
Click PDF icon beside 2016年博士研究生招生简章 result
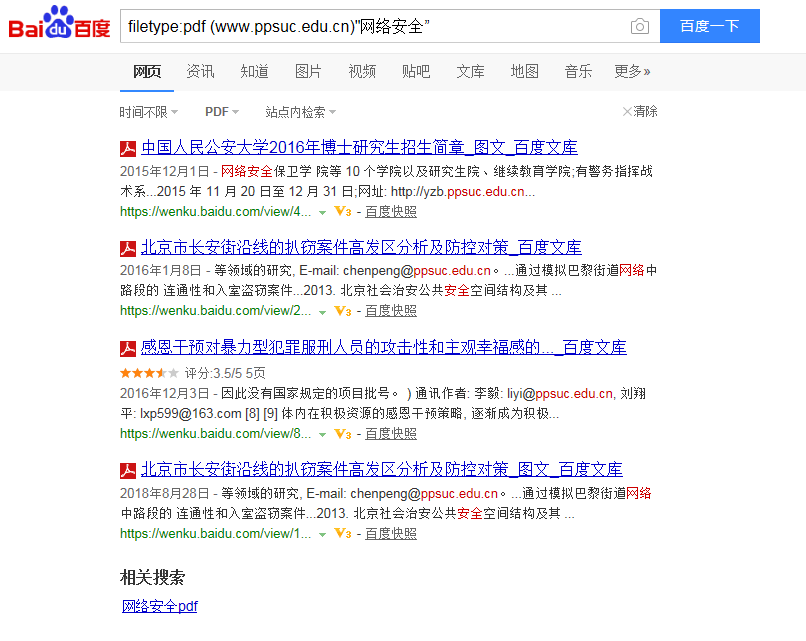pyautogui.click(x=128, y=149)
